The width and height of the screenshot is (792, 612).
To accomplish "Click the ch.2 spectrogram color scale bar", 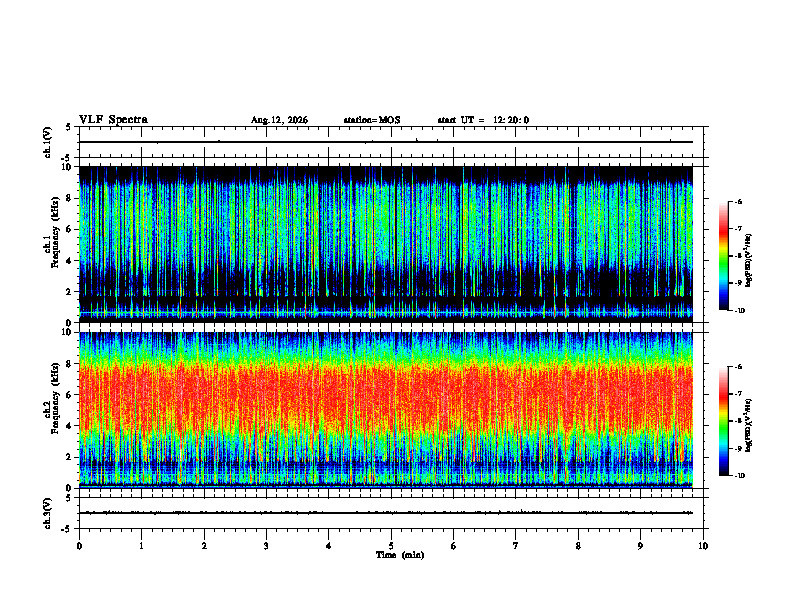I will click(x=723, y=421).
